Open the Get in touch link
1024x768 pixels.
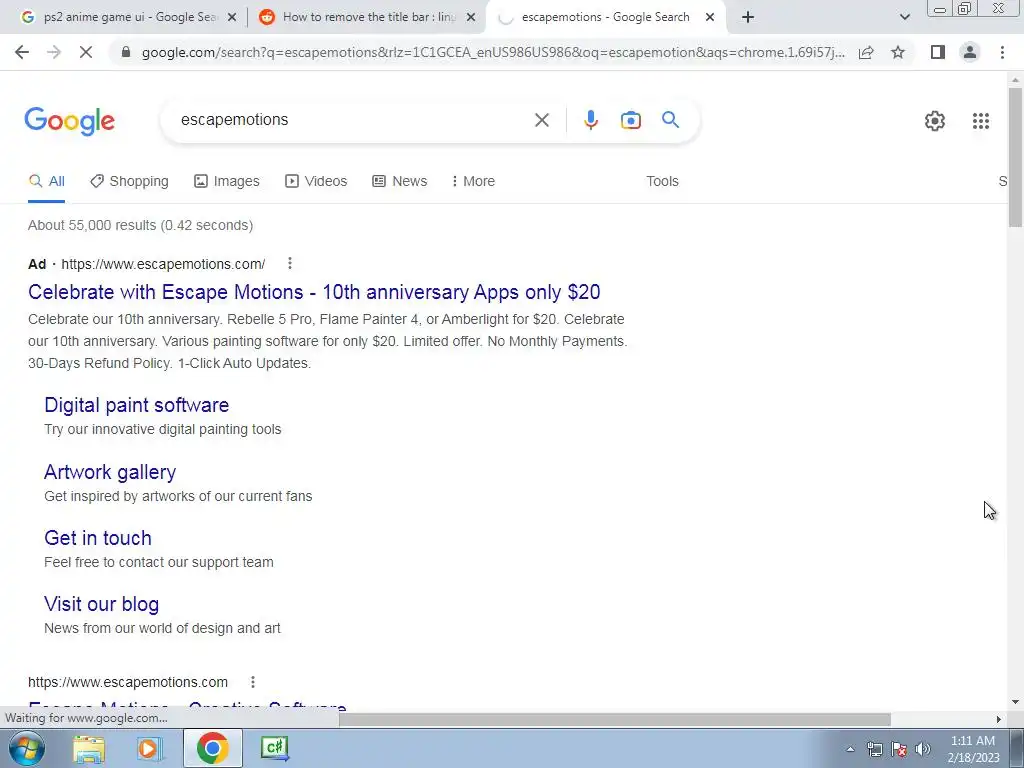pyautogui.click(x=97, y=538)
